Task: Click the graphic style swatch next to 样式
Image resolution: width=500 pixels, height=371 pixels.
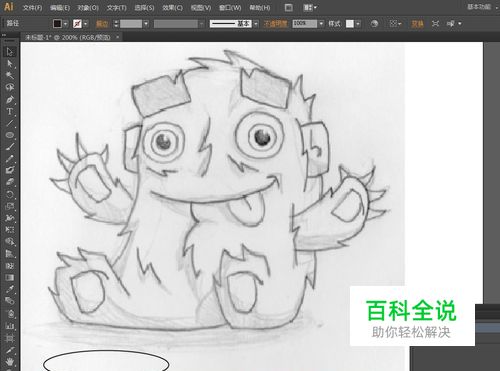Action: (x=350, y=24)
